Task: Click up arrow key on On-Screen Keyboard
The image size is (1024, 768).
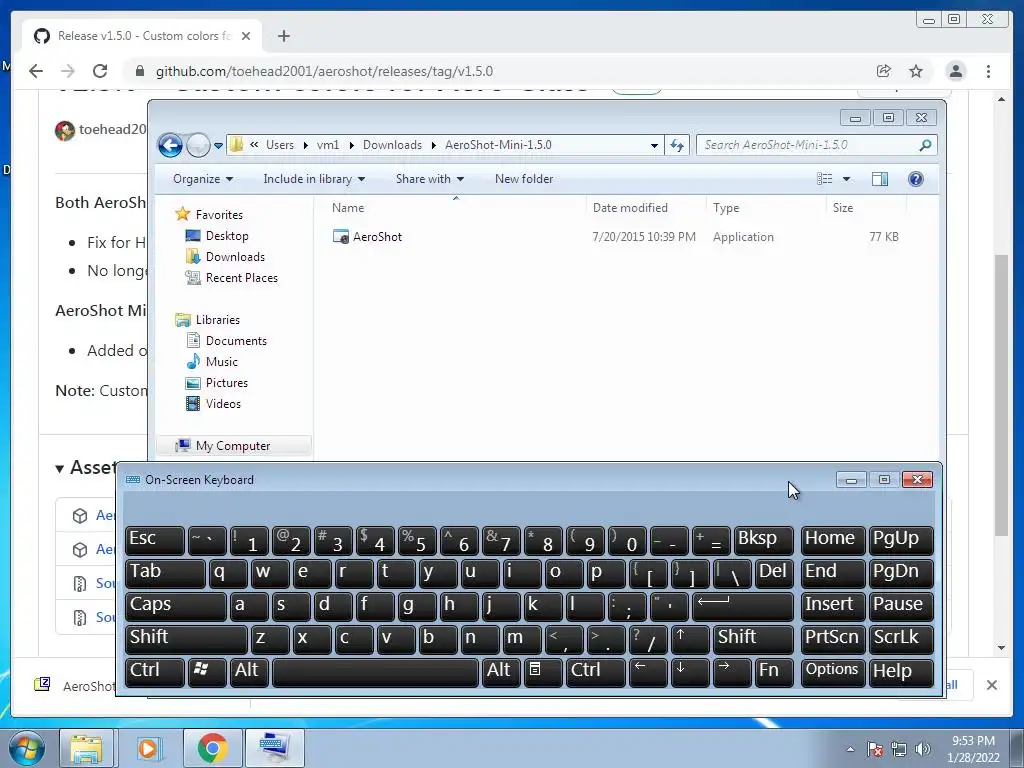Action: [x=690, y=639]
